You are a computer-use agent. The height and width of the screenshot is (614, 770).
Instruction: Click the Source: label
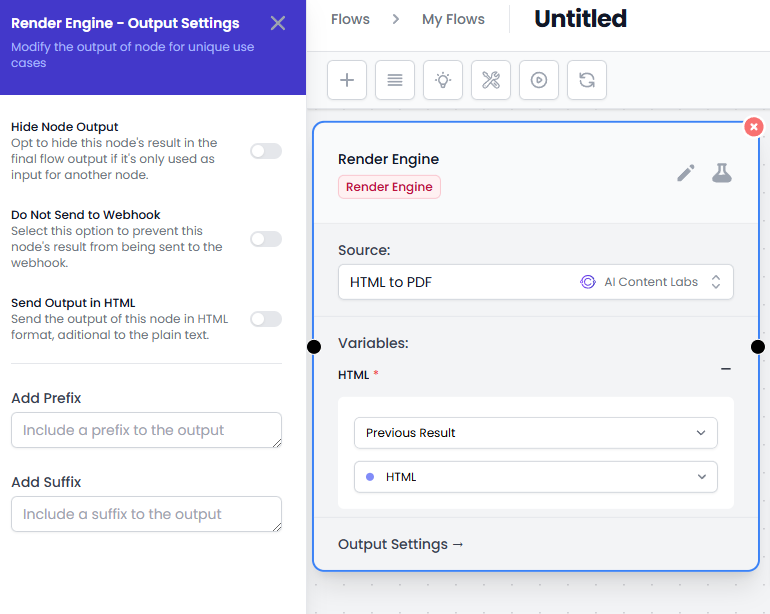pos(364,250)
